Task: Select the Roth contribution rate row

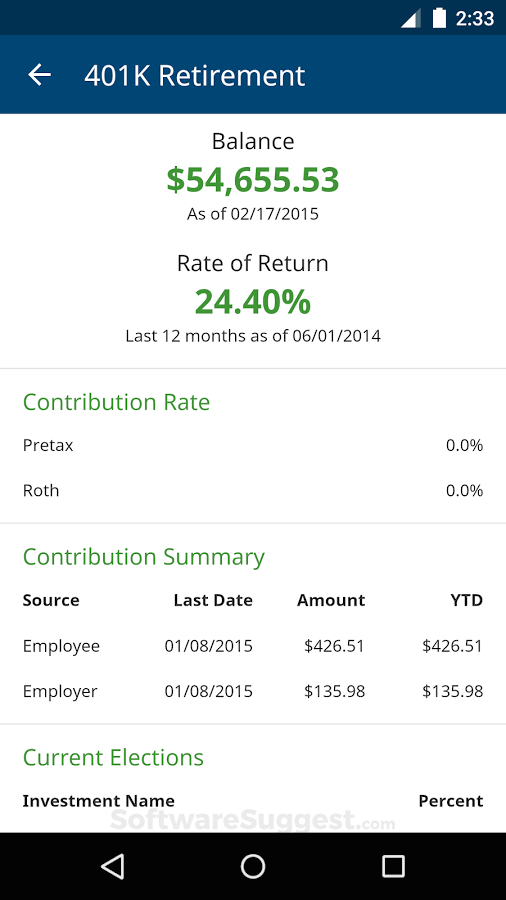Action: [253, 491]
